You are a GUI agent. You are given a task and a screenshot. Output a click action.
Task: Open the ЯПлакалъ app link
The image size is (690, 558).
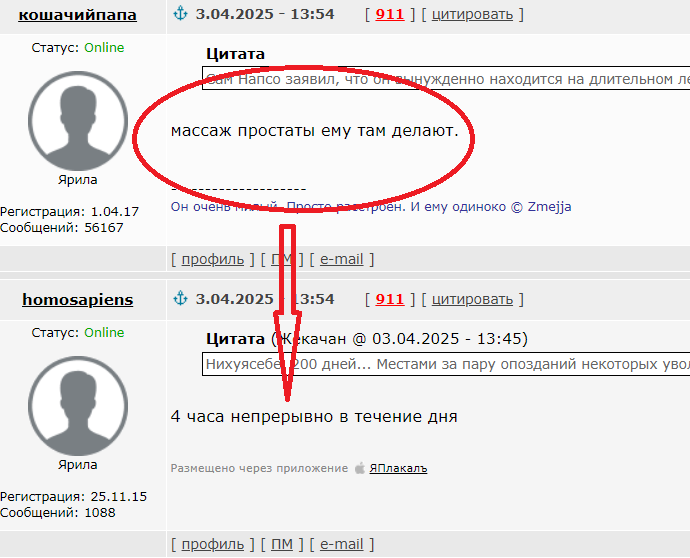[398, 468]
